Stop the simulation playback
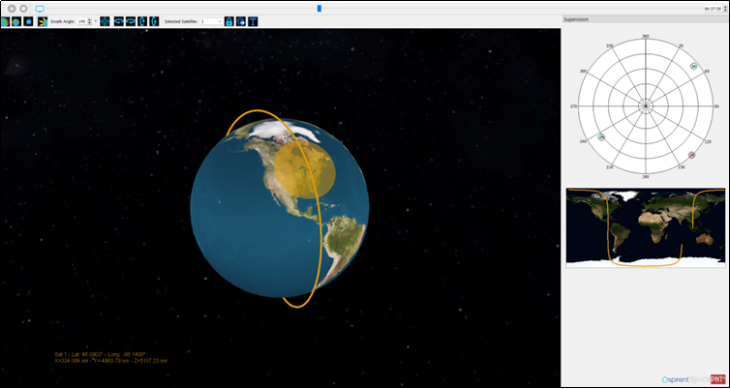 coord(23,8)
